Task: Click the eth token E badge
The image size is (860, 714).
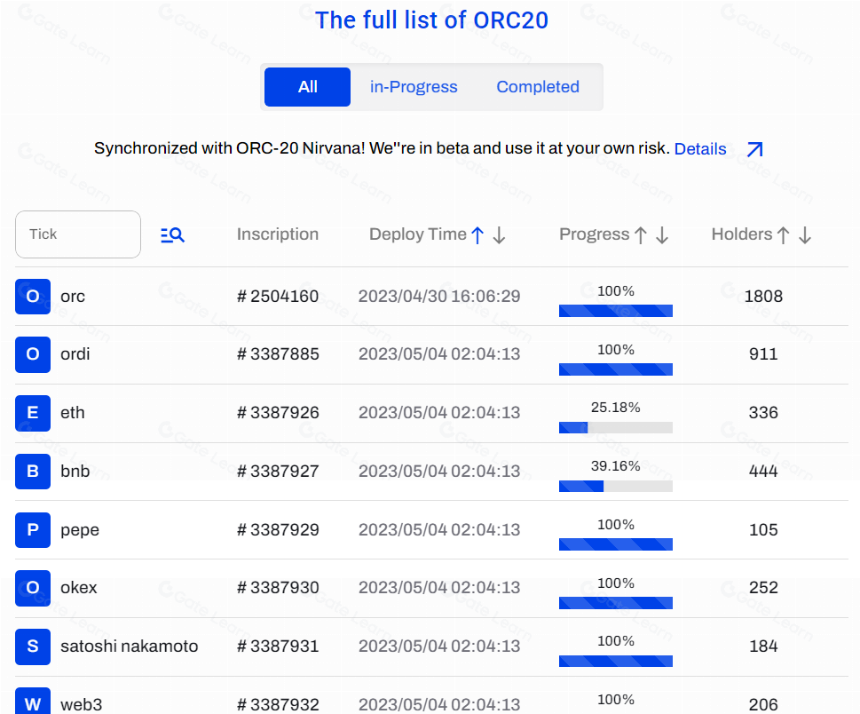Action: [x=33, y=413]
